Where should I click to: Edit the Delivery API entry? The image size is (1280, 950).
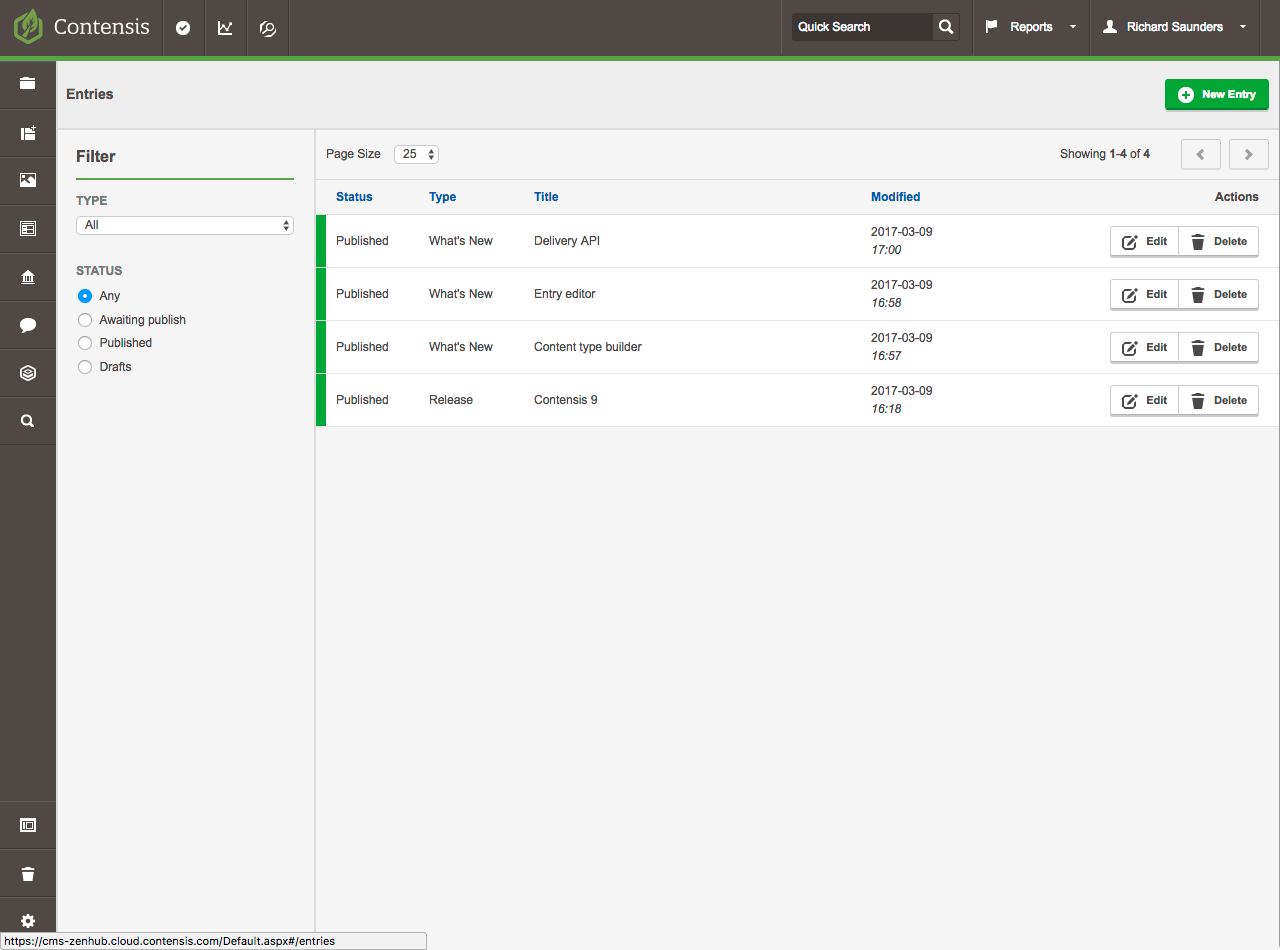(1145, 241)
